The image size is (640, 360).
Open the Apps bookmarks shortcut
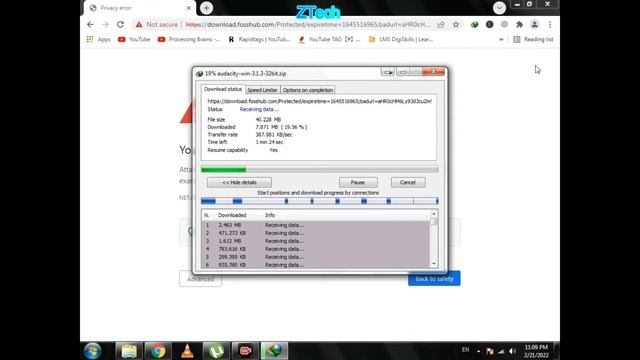tap(99, 39)
